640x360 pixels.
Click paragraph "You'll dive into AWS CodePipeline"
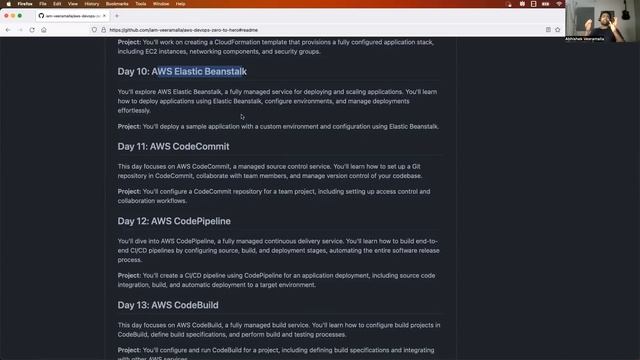(x=278, y=251)
